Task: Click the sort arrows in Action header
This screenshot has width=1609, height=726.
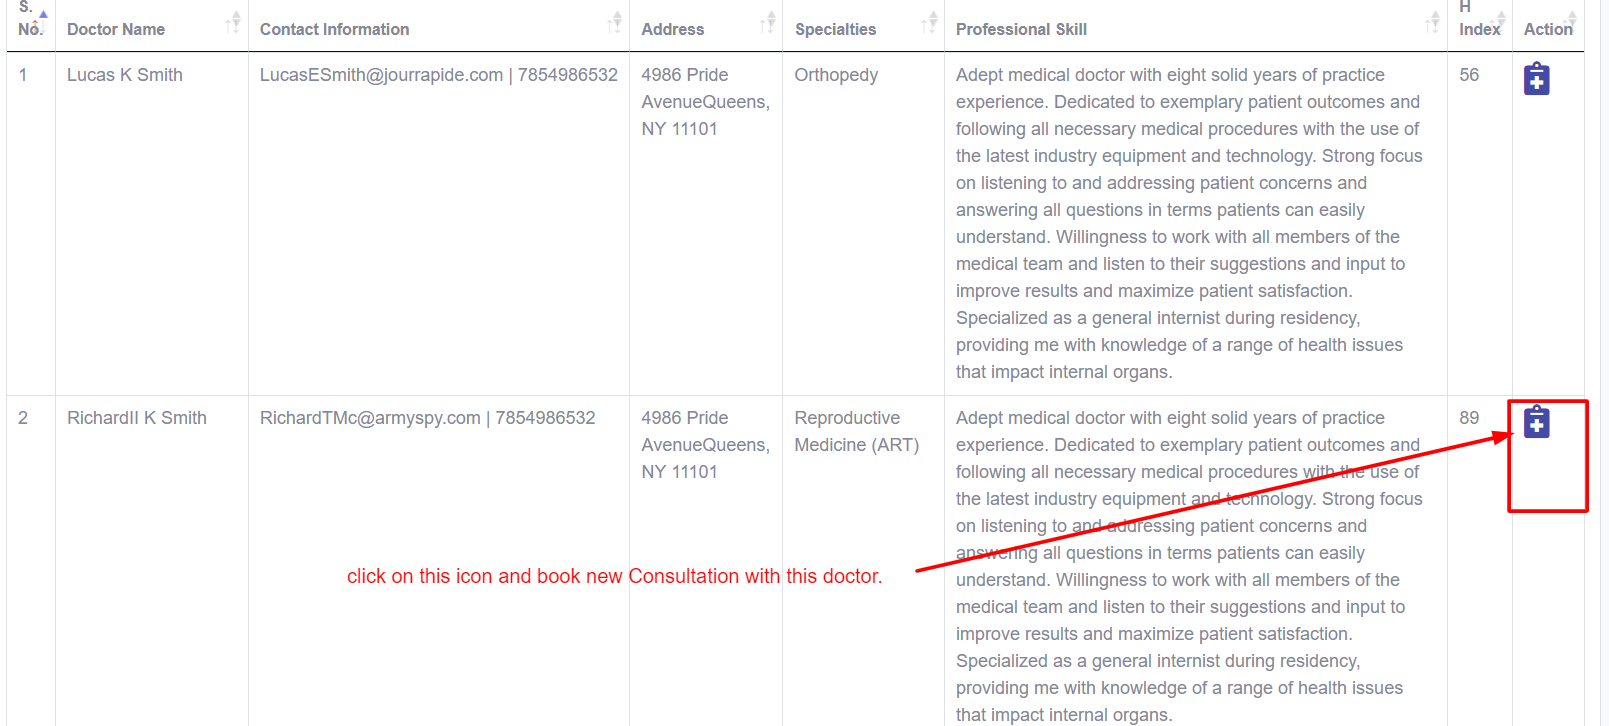Action: pyautogui.click(x=1571, y=22)
